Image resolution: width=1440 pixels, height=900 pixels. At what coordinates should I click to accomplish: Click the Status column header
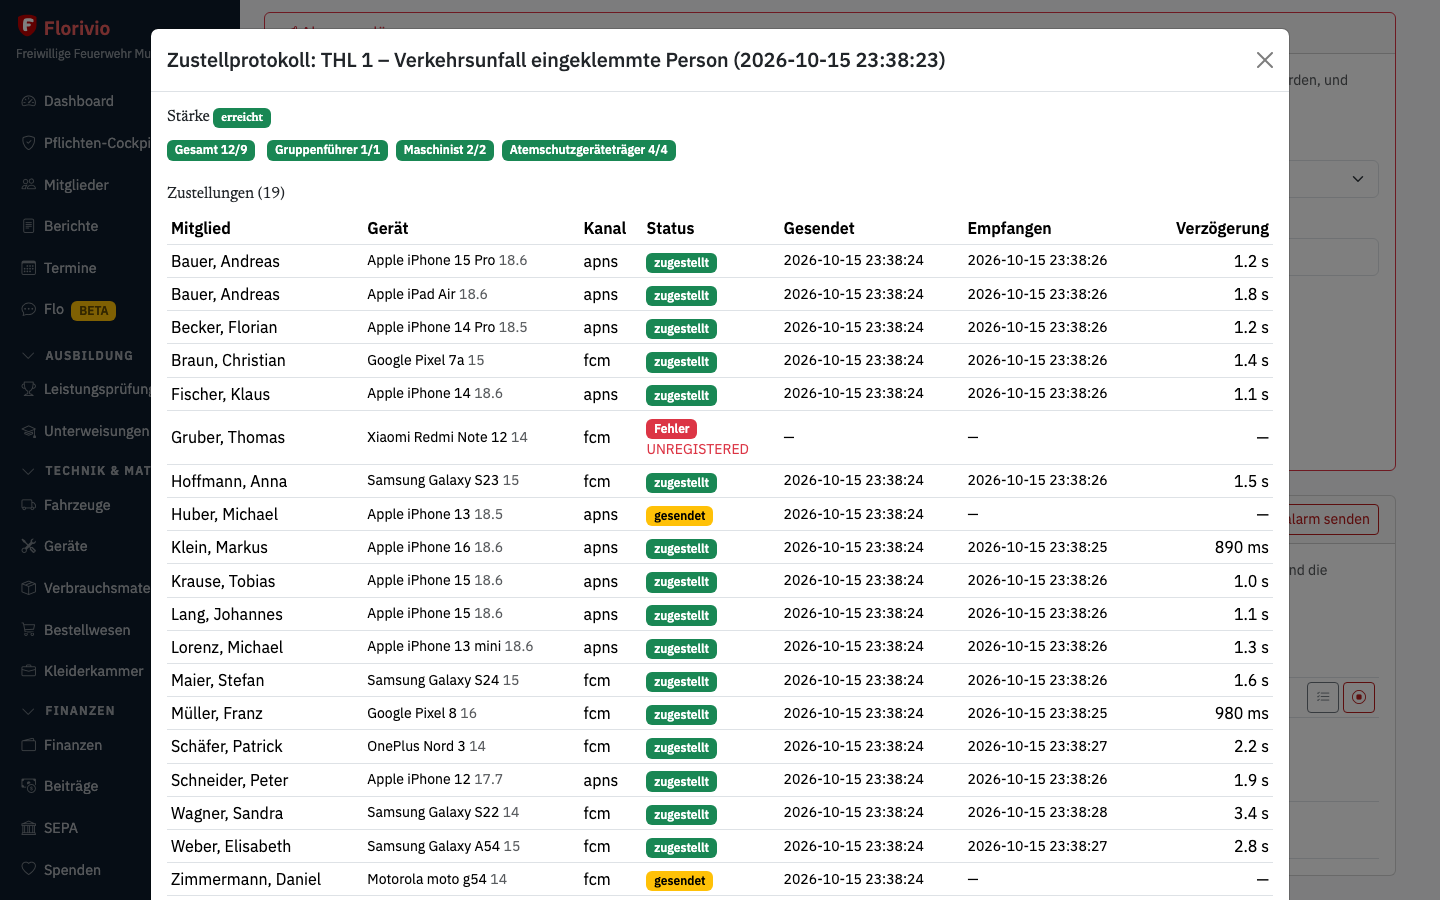click(x=670, y=228)
